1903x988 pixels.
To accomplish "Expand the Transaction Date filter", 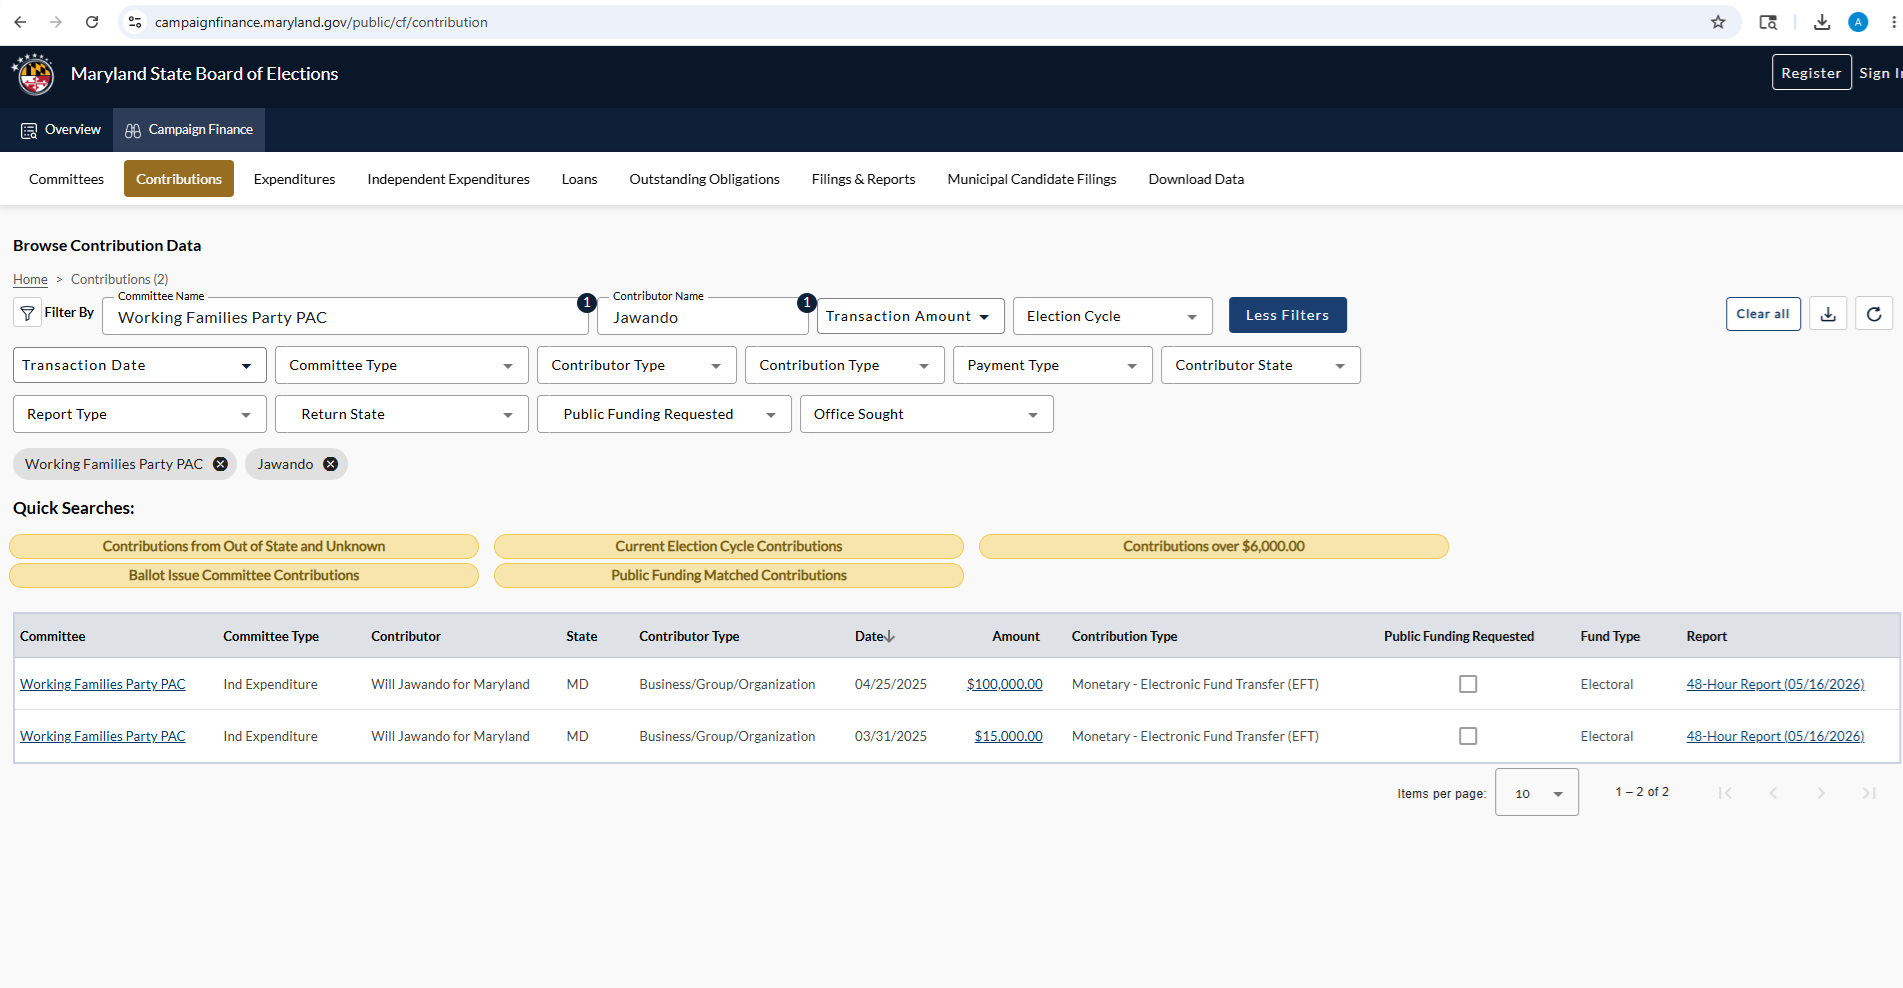I will [140, 365].
